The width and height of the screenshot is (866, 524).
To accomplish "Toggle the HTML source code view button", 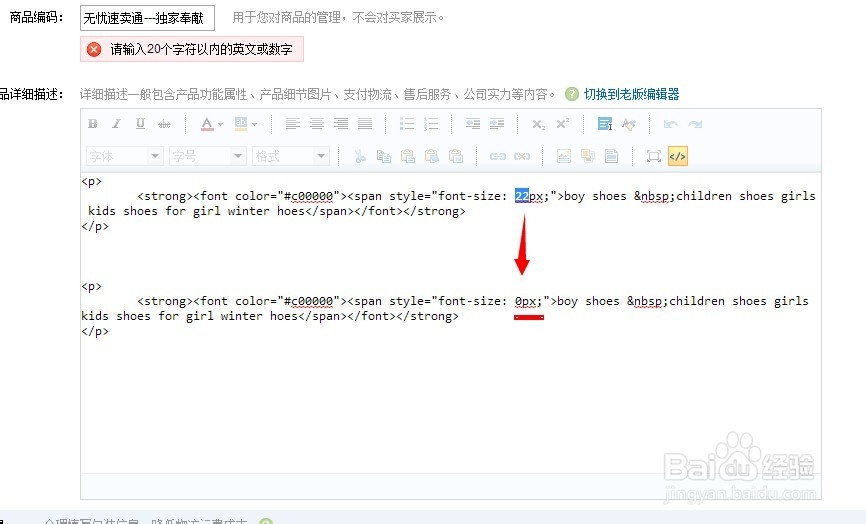I will pos(677,156).
